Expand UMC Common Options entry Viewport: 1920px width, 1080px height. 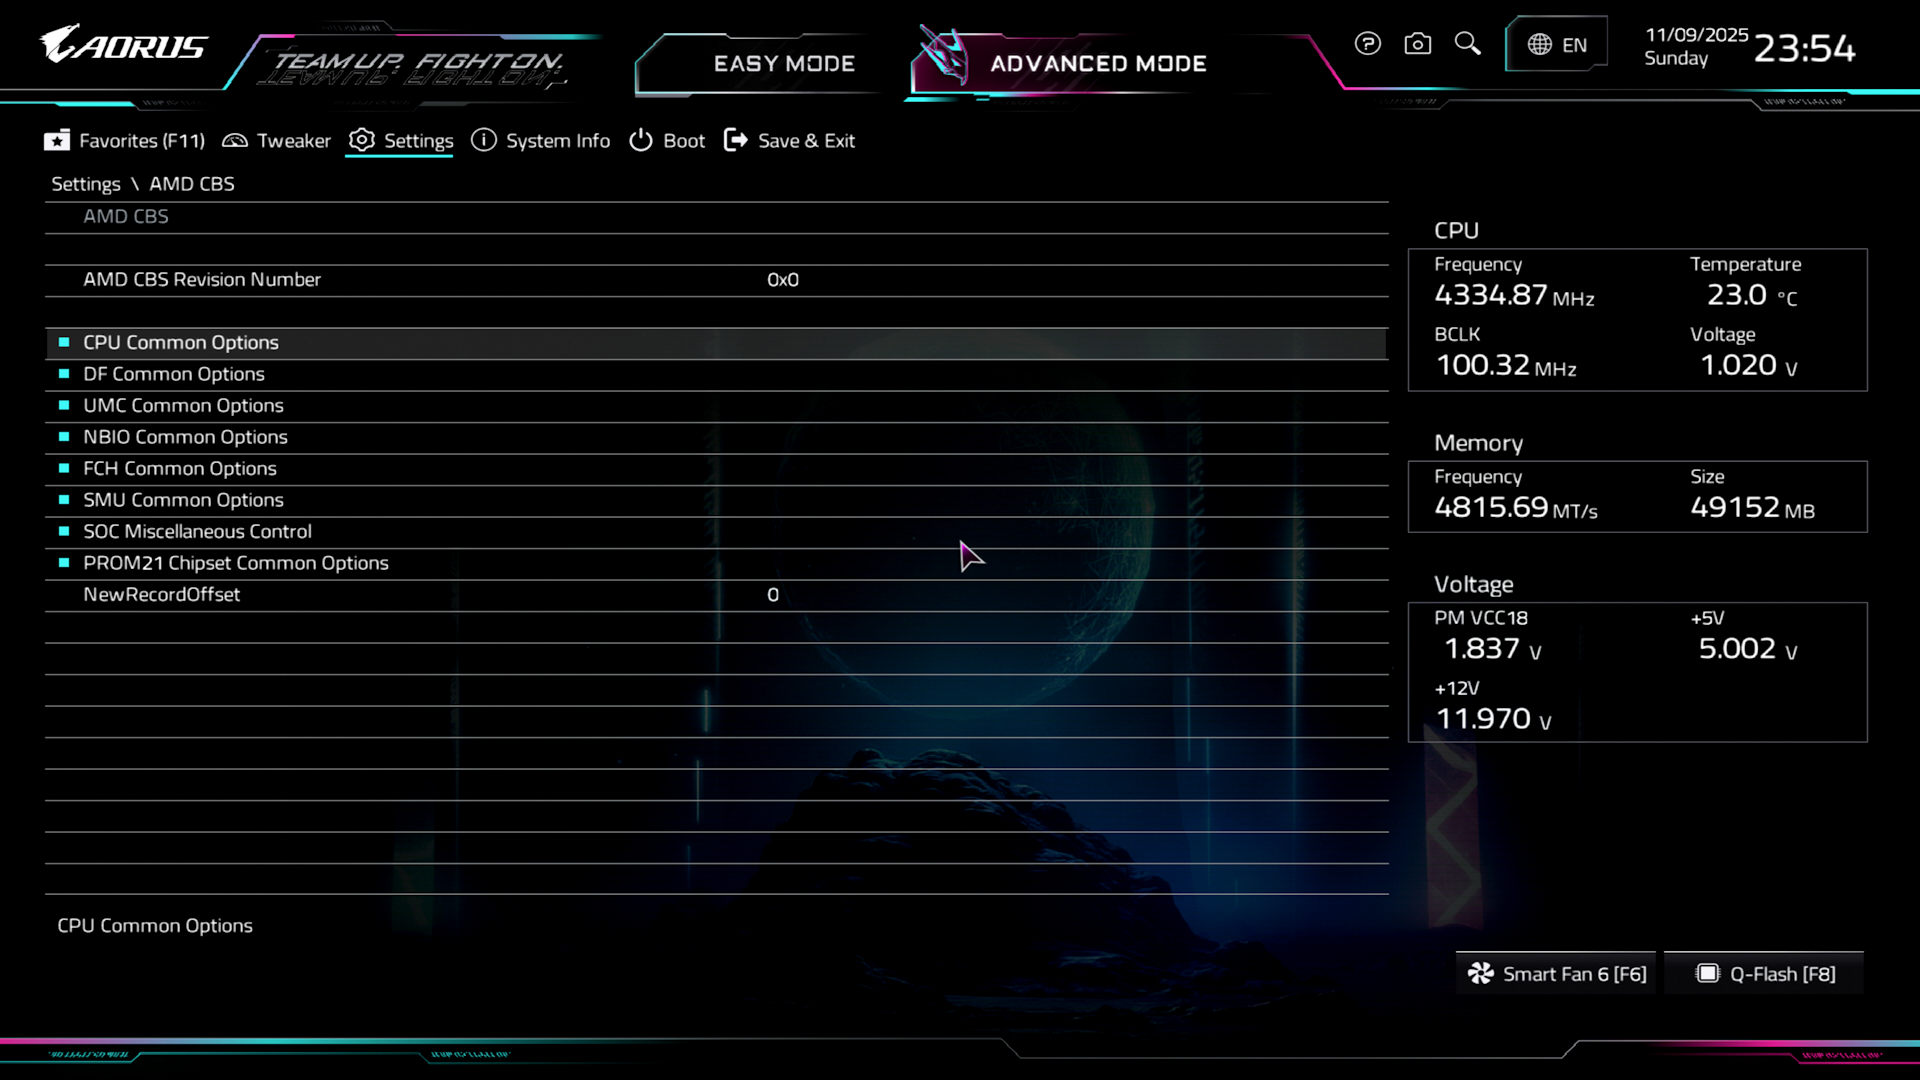pyautogui.click(x=183, y=406)
